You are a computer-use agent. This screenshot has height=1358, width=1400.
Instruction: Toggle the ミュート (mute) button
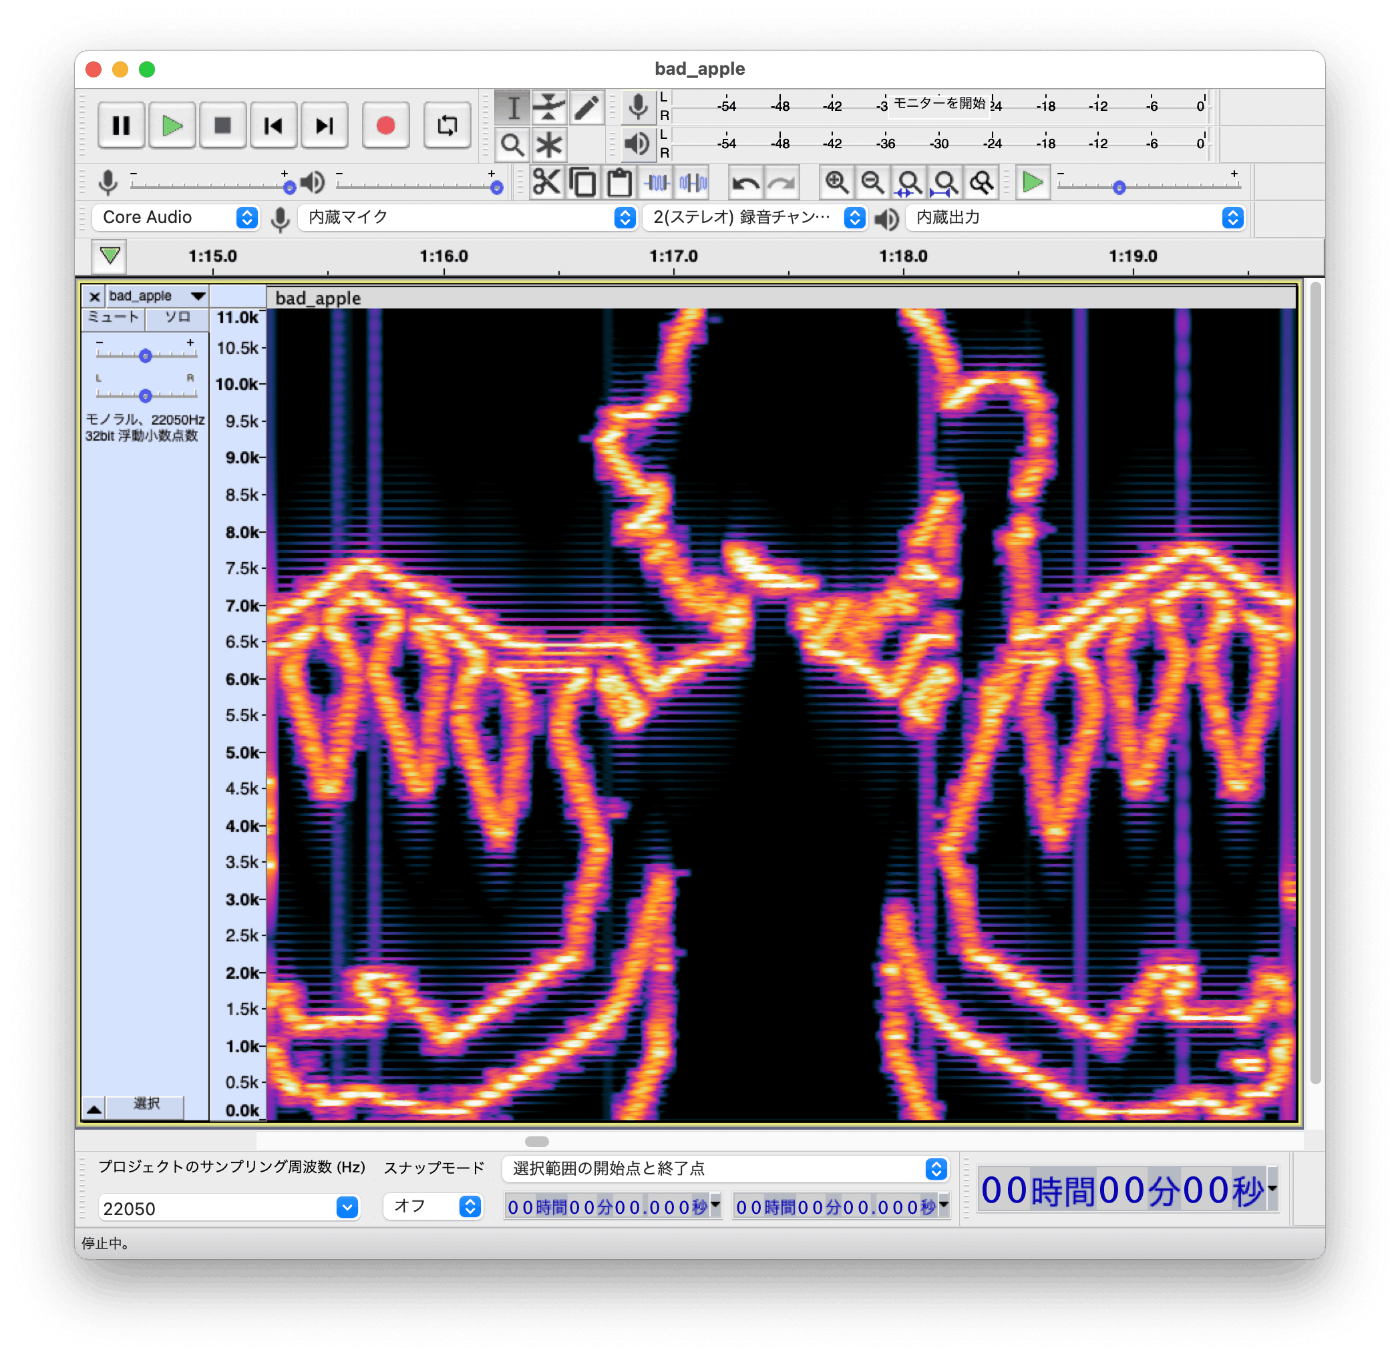pos(113,318)
